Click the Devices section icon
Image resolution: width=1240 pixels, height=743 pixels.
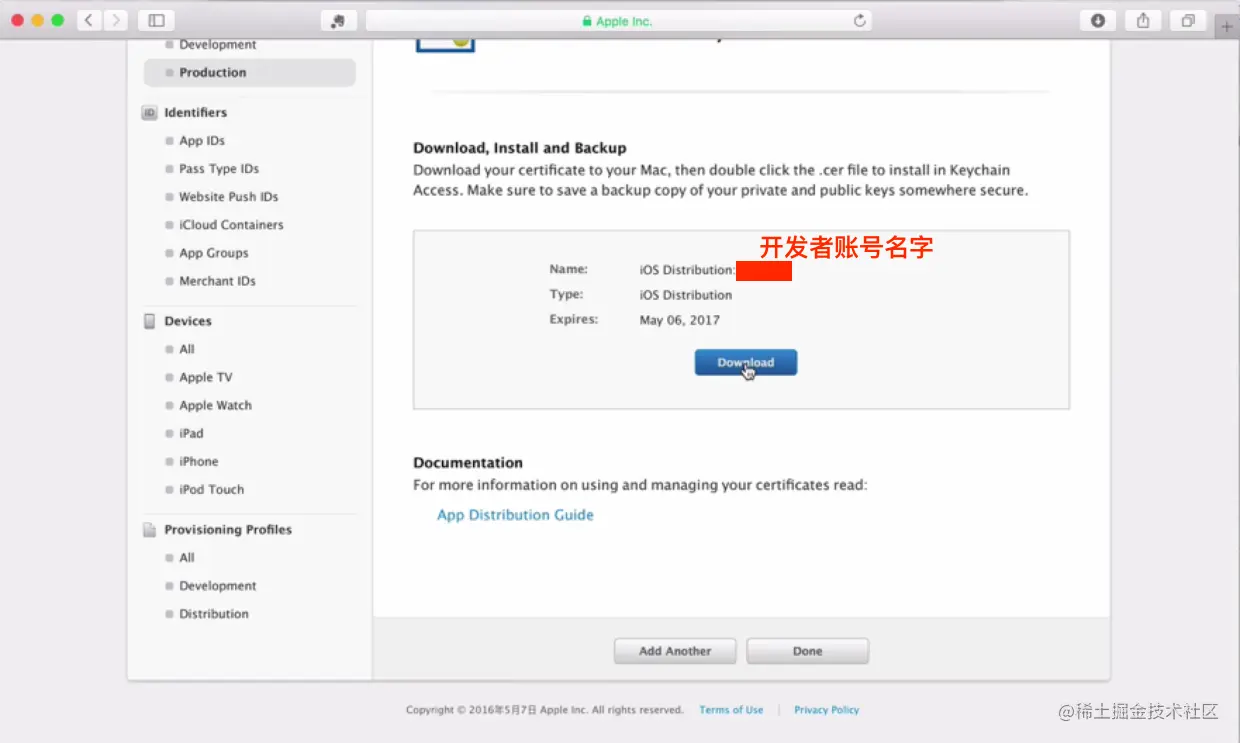[x=149, y=321]
